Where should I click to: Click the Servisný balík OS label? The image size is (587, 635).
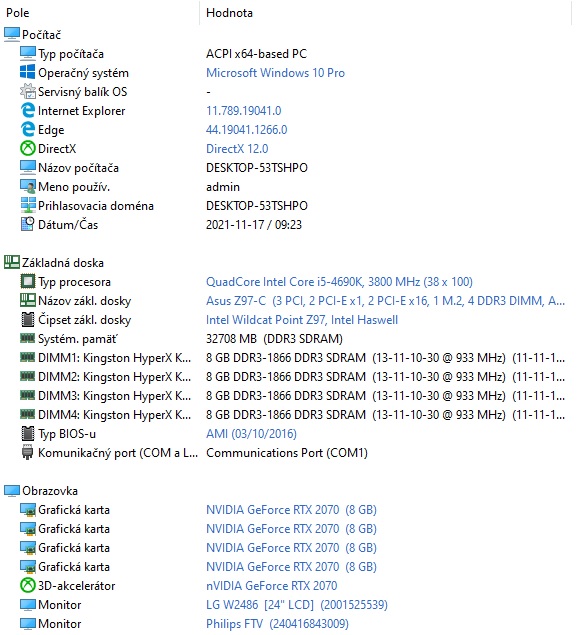tap(83, 92)
